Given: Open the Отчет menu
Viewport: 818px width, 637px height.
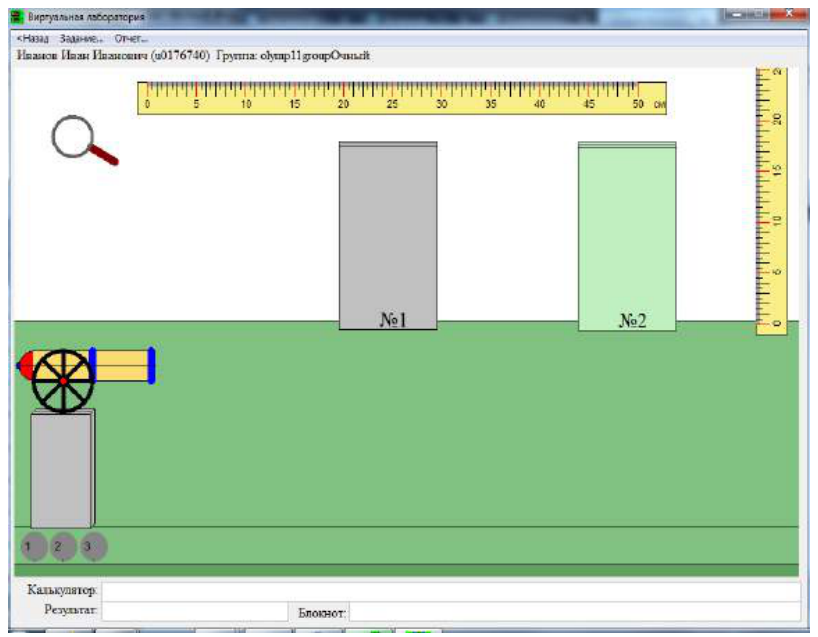Looking at the screenshot, I should coord(131,39).
